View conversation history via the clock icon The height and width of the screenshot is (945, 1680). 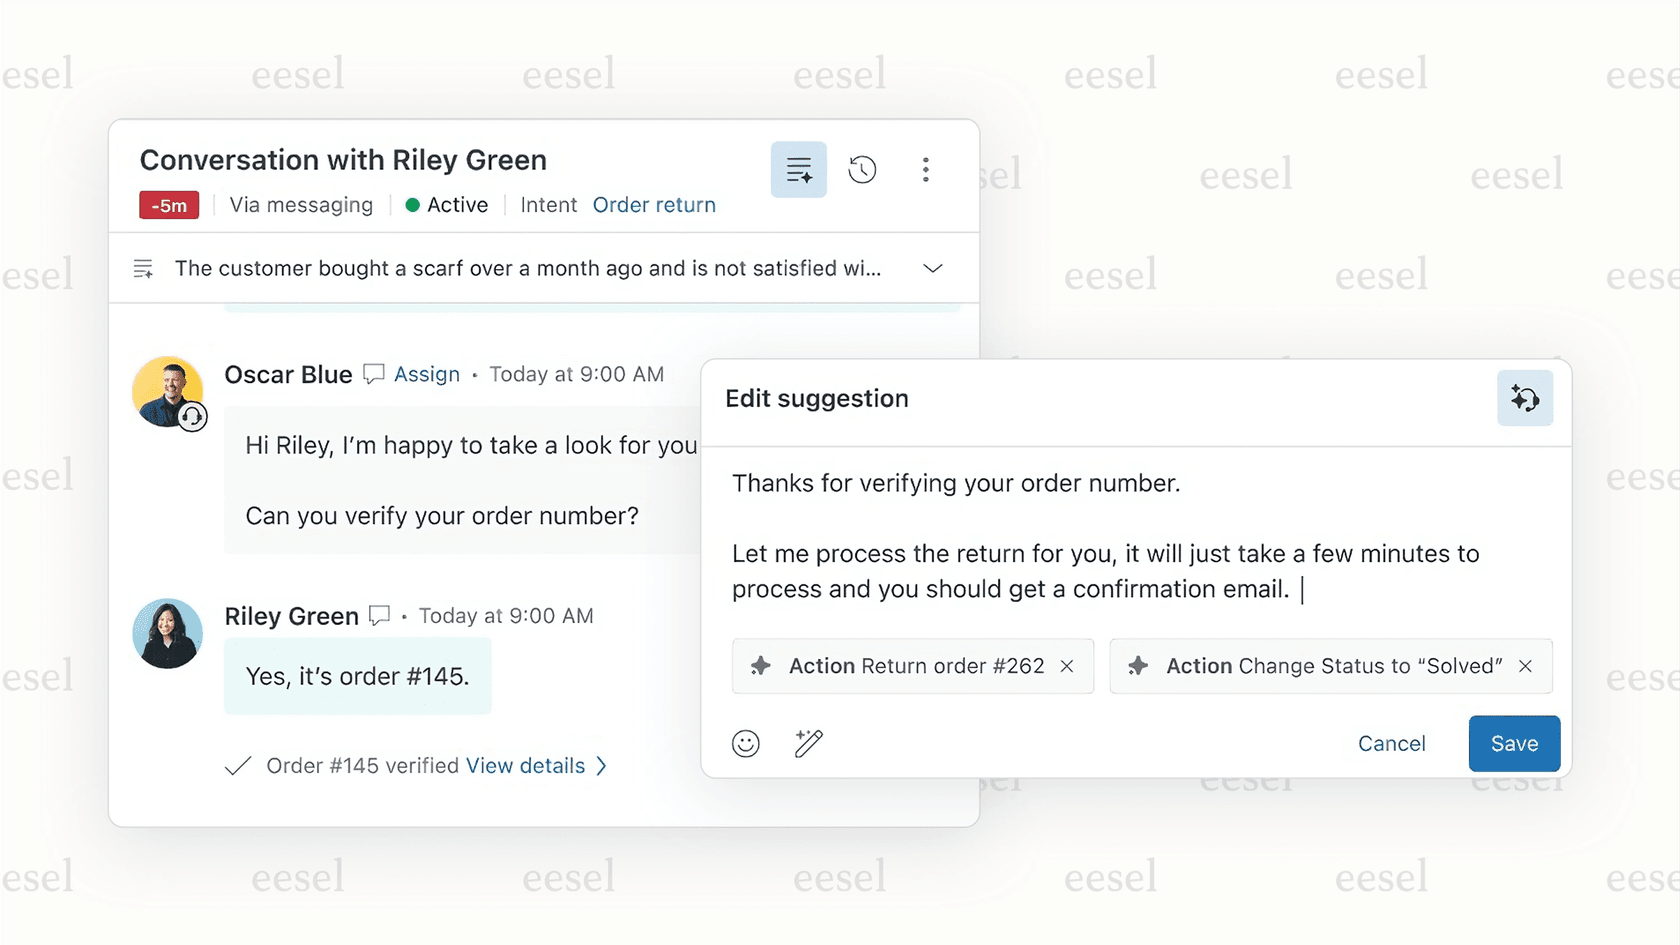click(x=862, y=169)
